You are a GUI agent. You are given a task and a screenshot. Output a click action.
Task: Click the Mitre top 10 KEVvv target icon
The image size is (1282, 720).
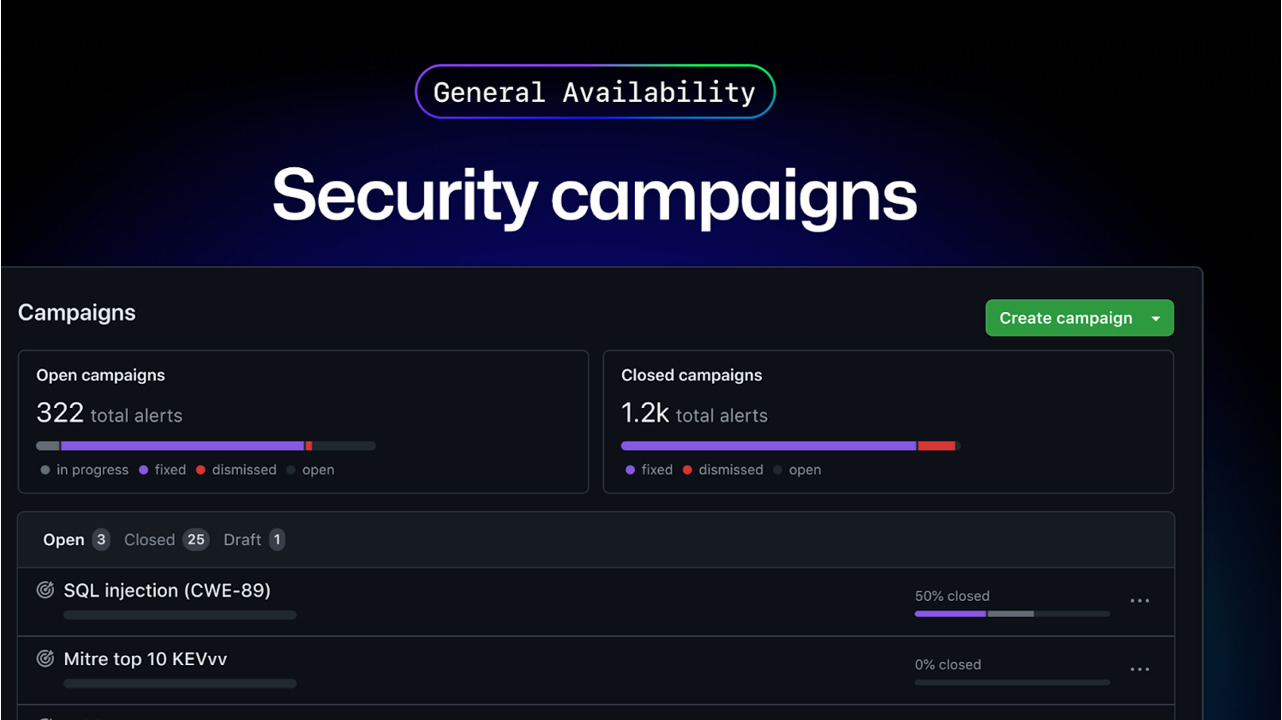45,659
